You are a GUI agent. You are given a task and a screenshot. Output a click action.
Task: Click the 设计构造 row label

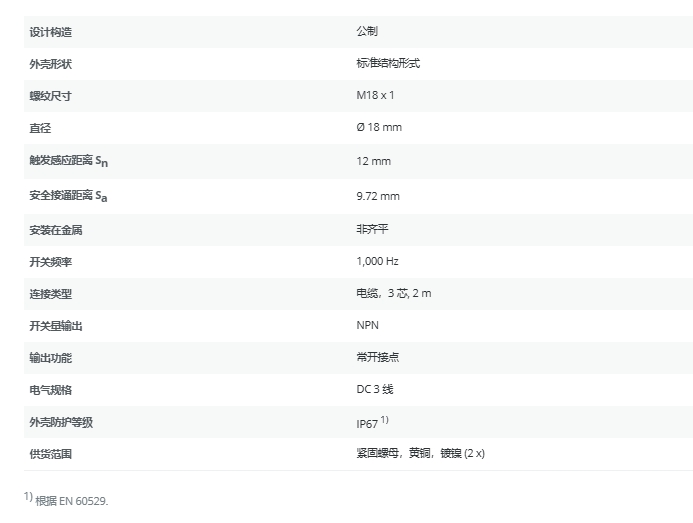click(51, 32)
